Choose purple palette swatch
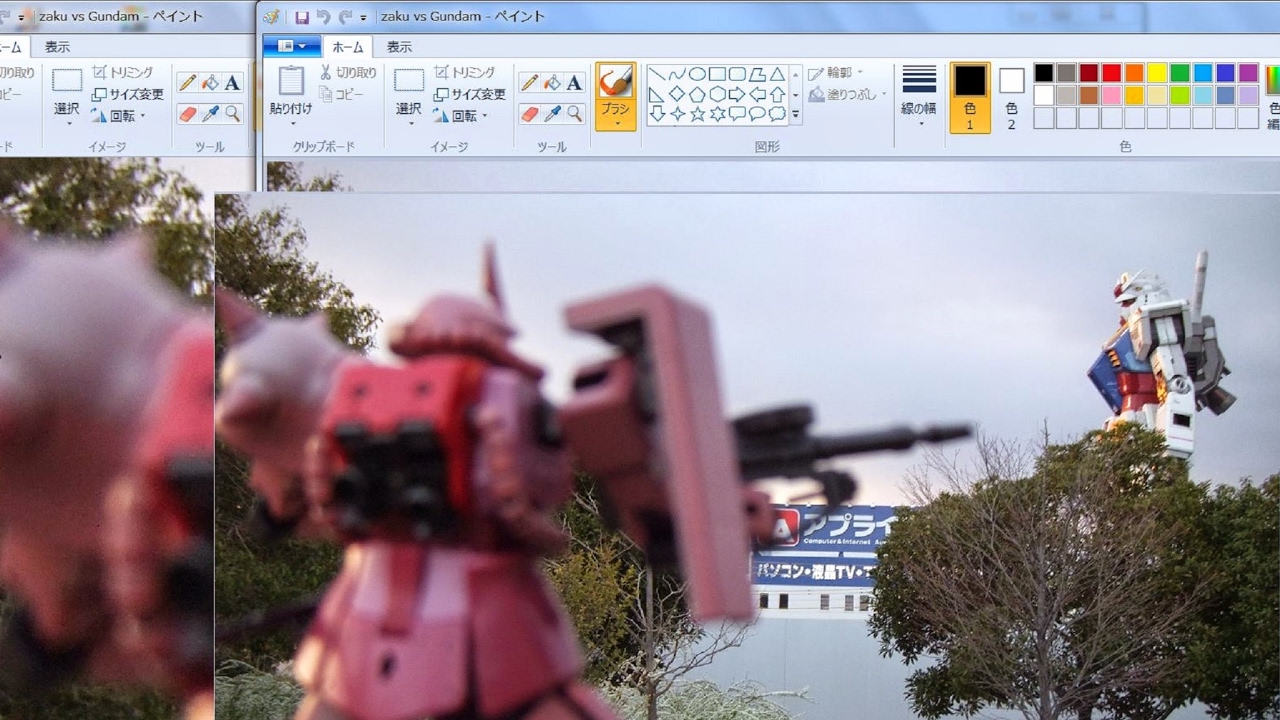1280x720 pixels. pos(1248,73)
